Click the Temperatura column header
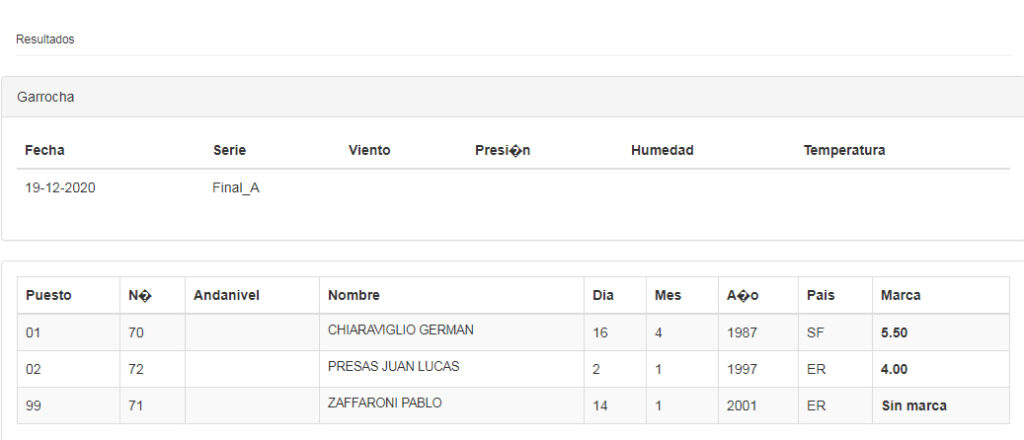The width and height of the screenshot is (1024, 440). tap(844, 150)
